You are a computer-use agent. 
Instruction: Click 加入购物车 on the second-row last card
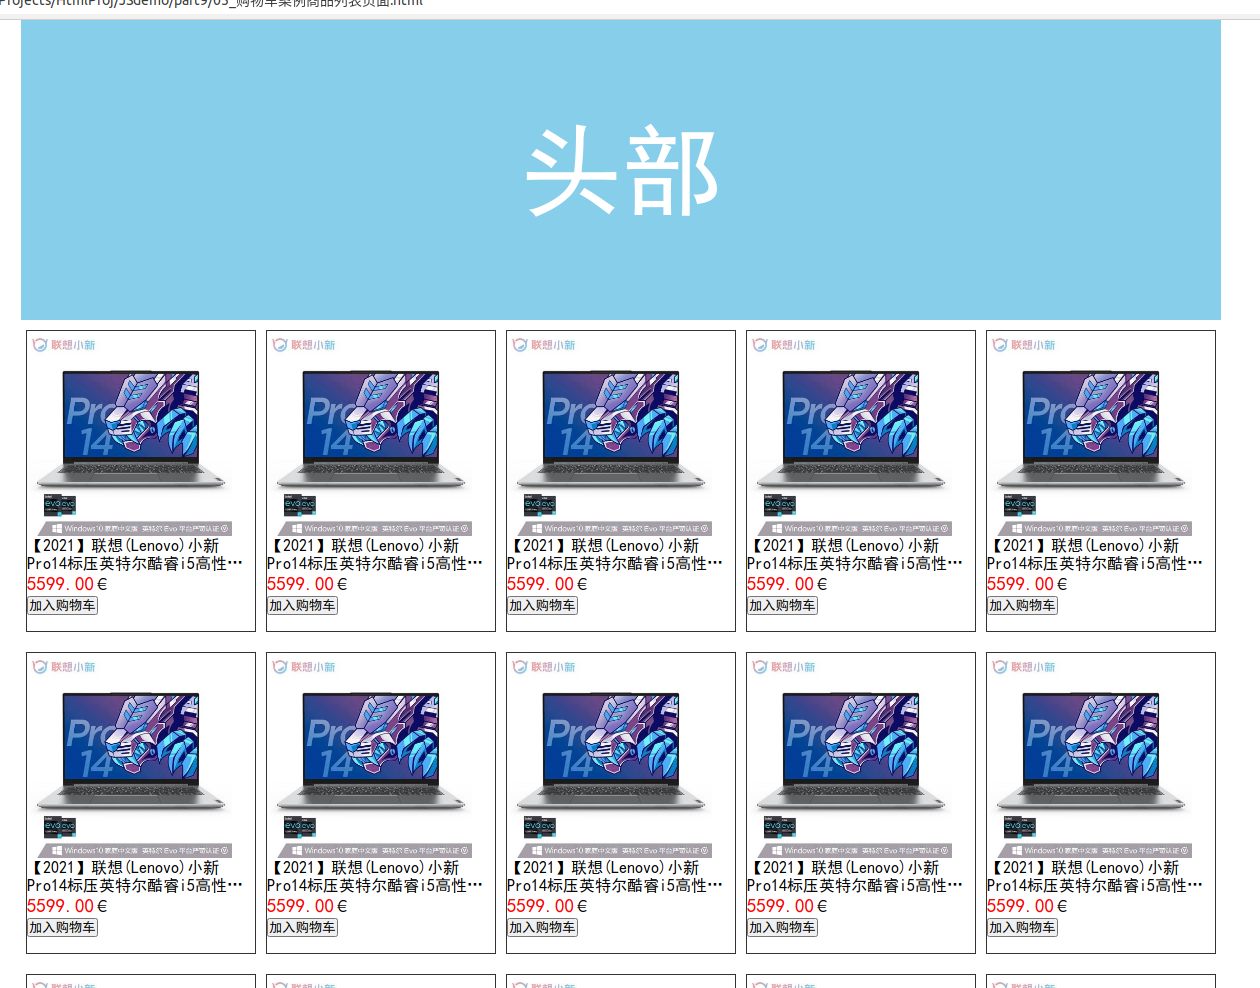click(1022, 927)
